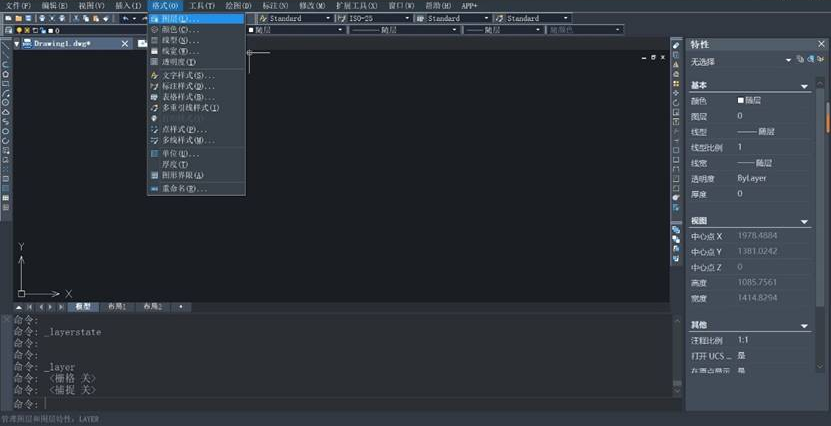
Task: Open the ISO-25 dimension style dropdown
Action: pyautogui.click(x=374, y=19)
